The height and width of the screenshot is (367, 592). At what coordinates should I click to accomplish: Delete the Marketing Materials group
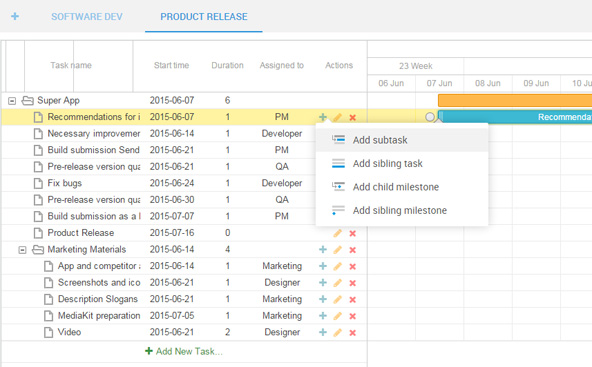click(353, 250)
